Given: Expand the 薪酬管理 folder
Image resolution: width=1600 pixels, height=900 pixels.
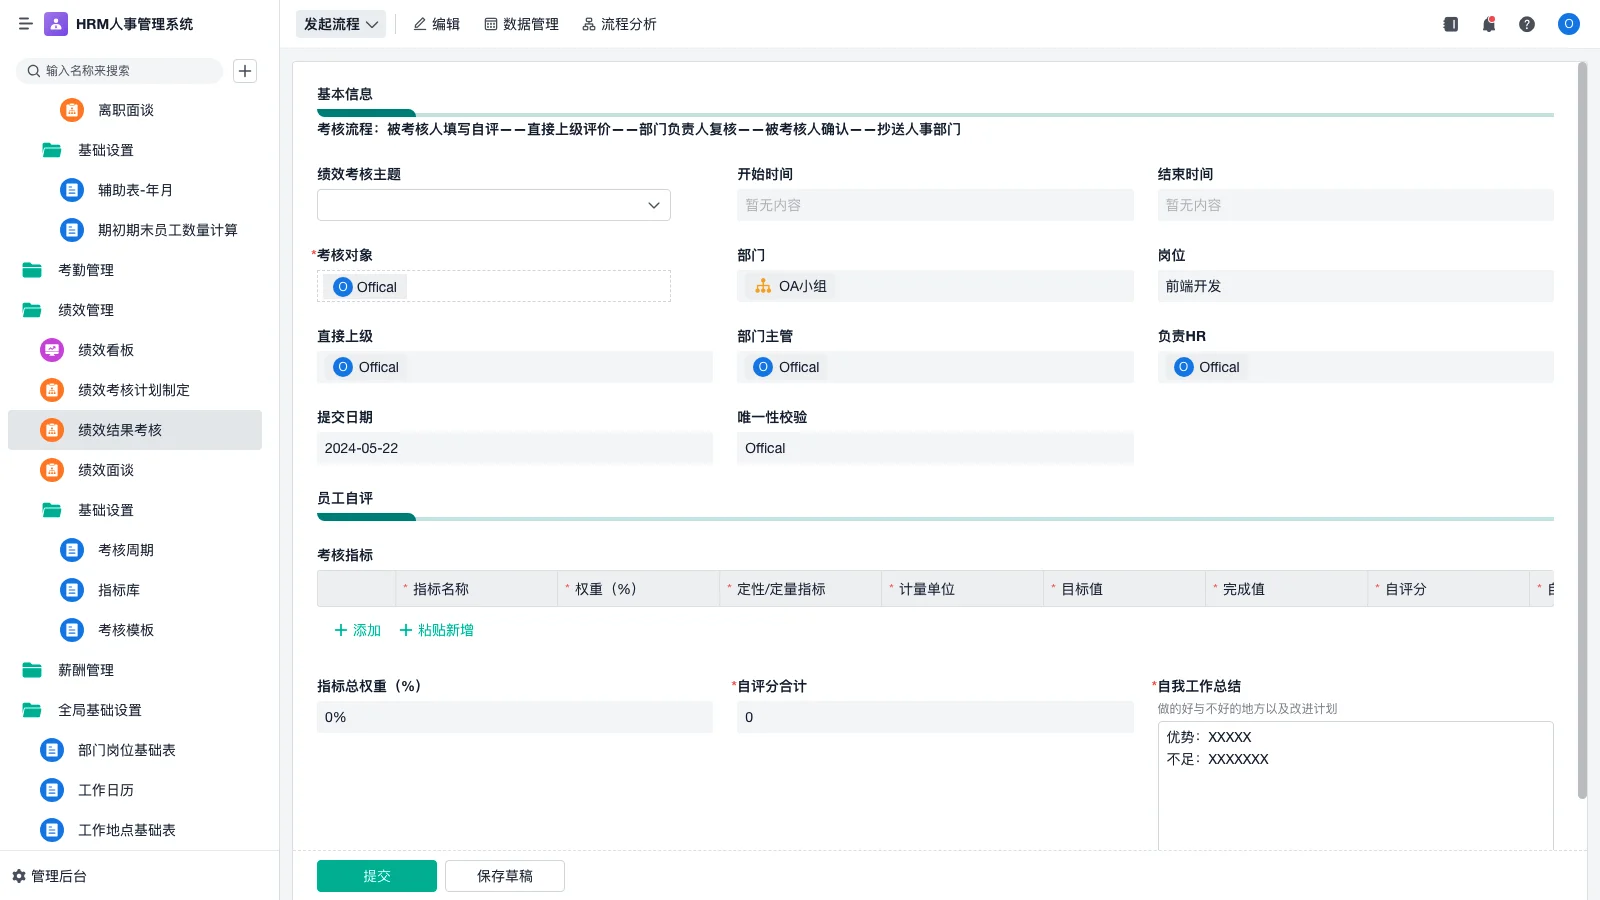Looking at the screenshot, I should (88, 670).
